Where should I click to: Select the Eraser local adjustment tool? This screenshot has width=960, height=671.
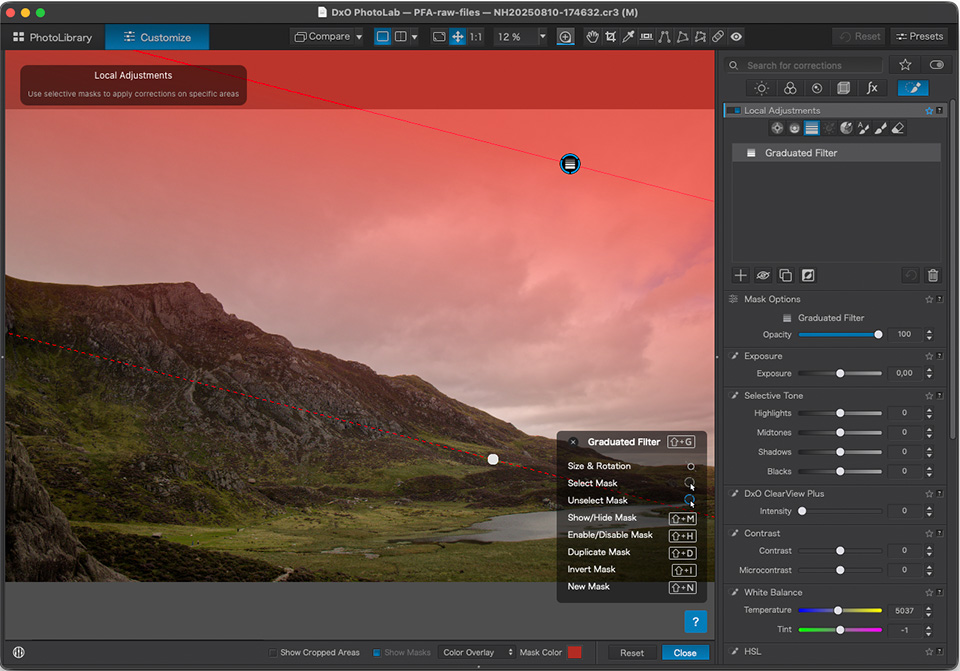pos(897,128)
